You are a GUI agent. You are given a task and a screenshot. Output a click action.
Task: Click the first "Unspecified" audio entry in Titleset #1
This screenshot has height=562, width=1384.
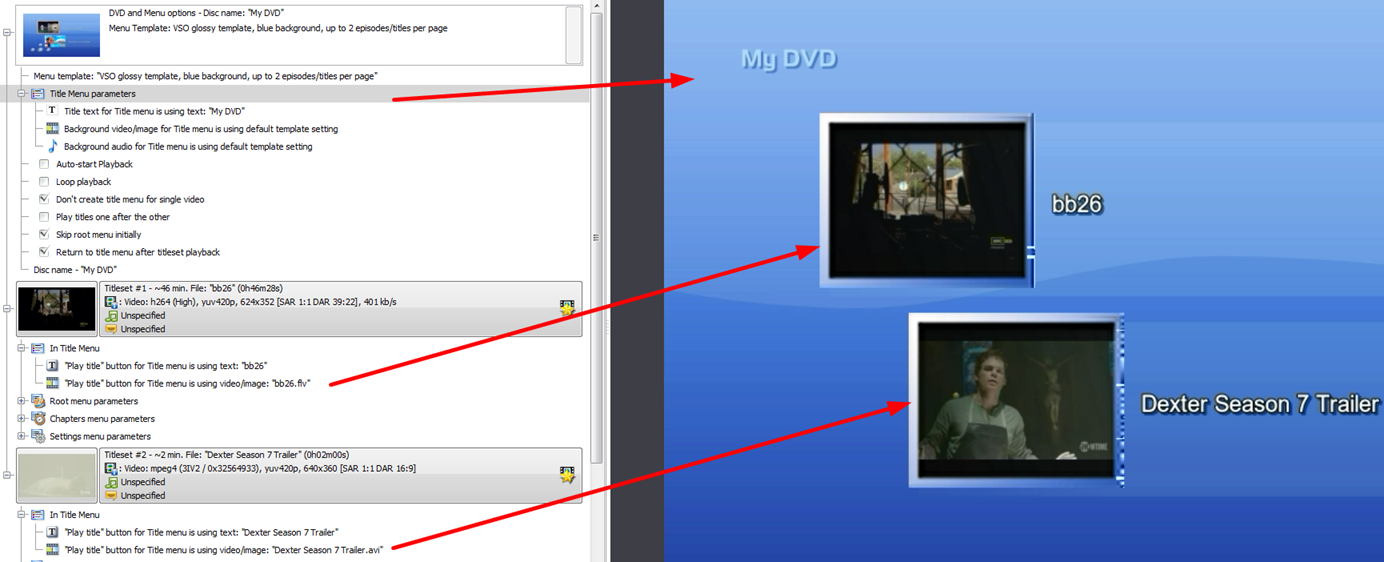click(x=143, y=315)
